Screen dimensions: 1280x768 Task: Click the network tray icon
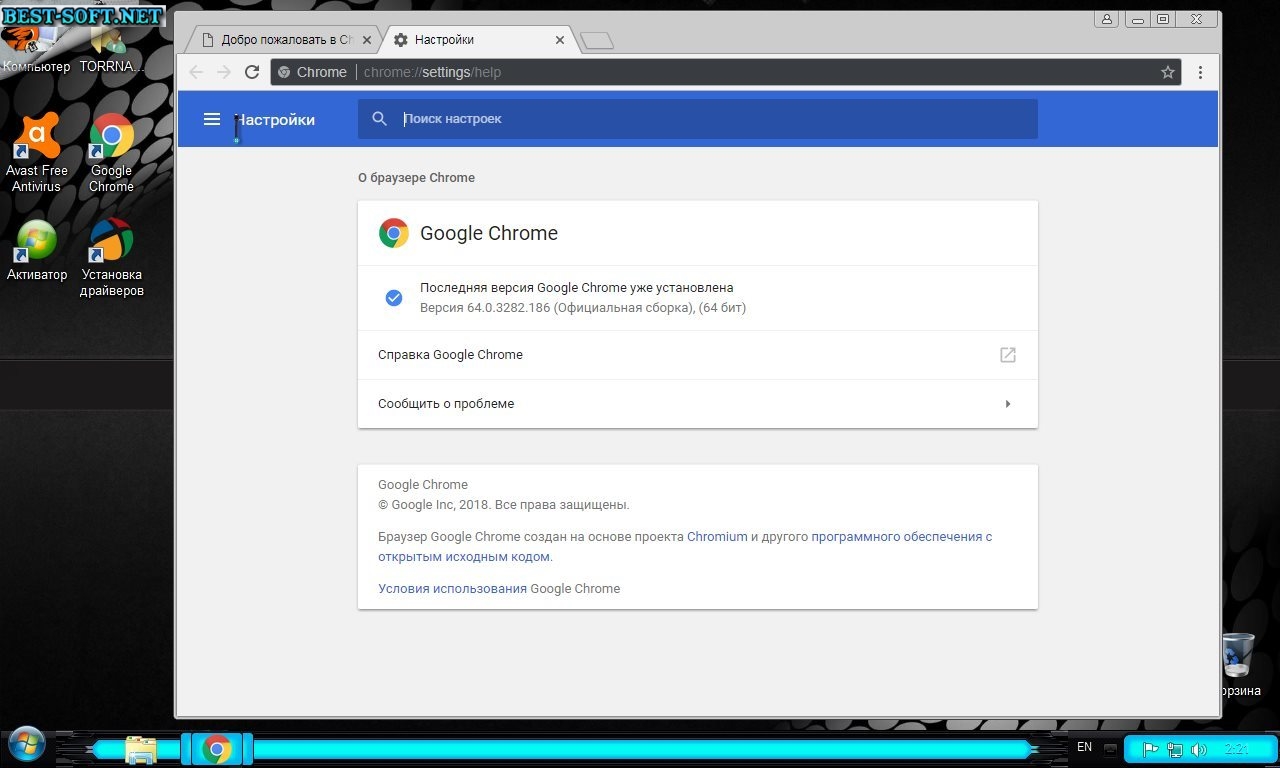click(x=1175, y=749)
